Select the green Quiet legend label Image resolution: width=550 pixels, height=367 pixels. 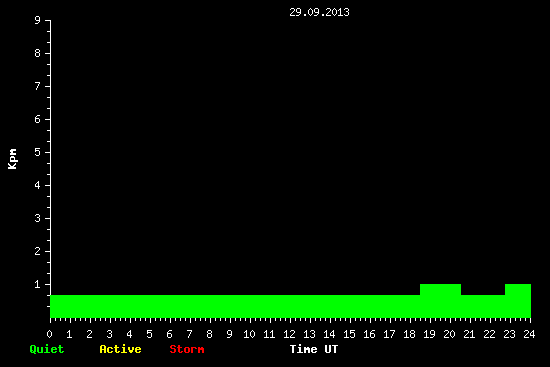coord(47,349)
